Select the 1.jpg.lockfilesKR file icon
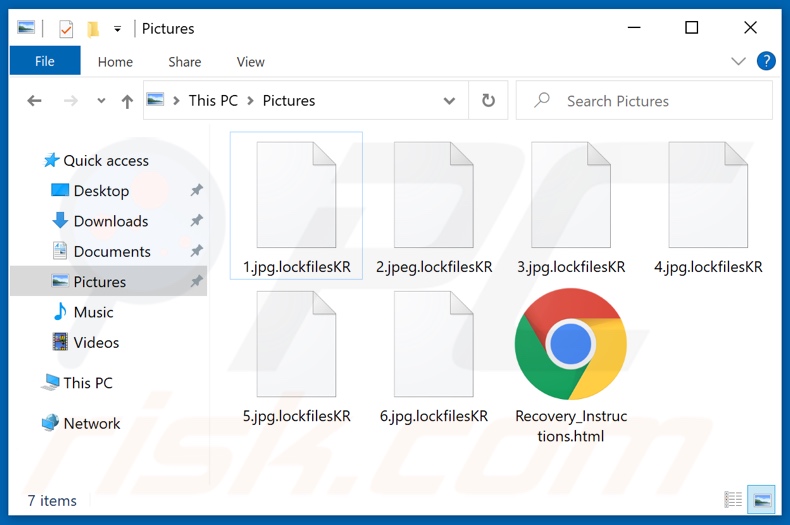The height and width of the screenshot is (525, 790). click(x=296, y=194)
